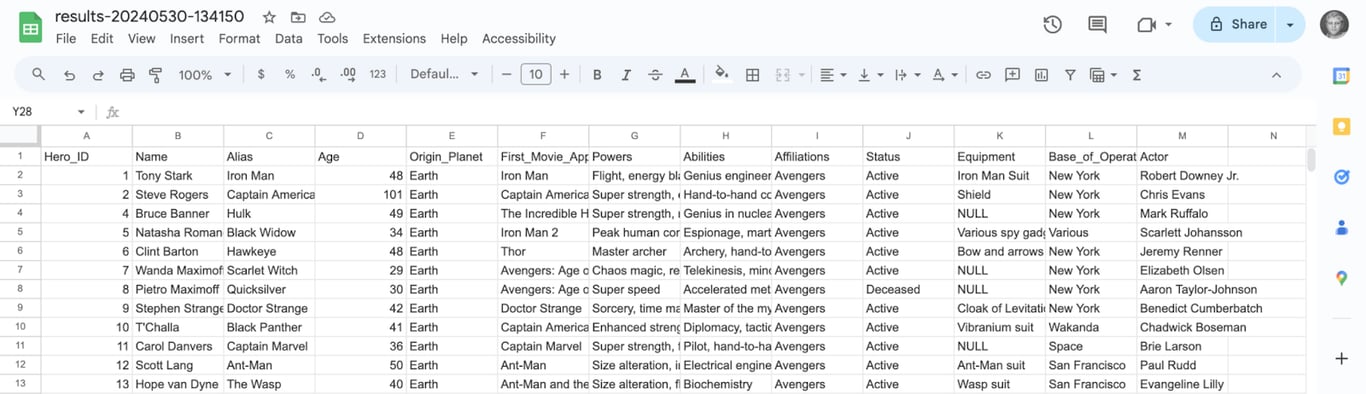Viewport: 1366px width, 394px height.
Task: Open filter views dropdown
Action: coord(1103,75)
